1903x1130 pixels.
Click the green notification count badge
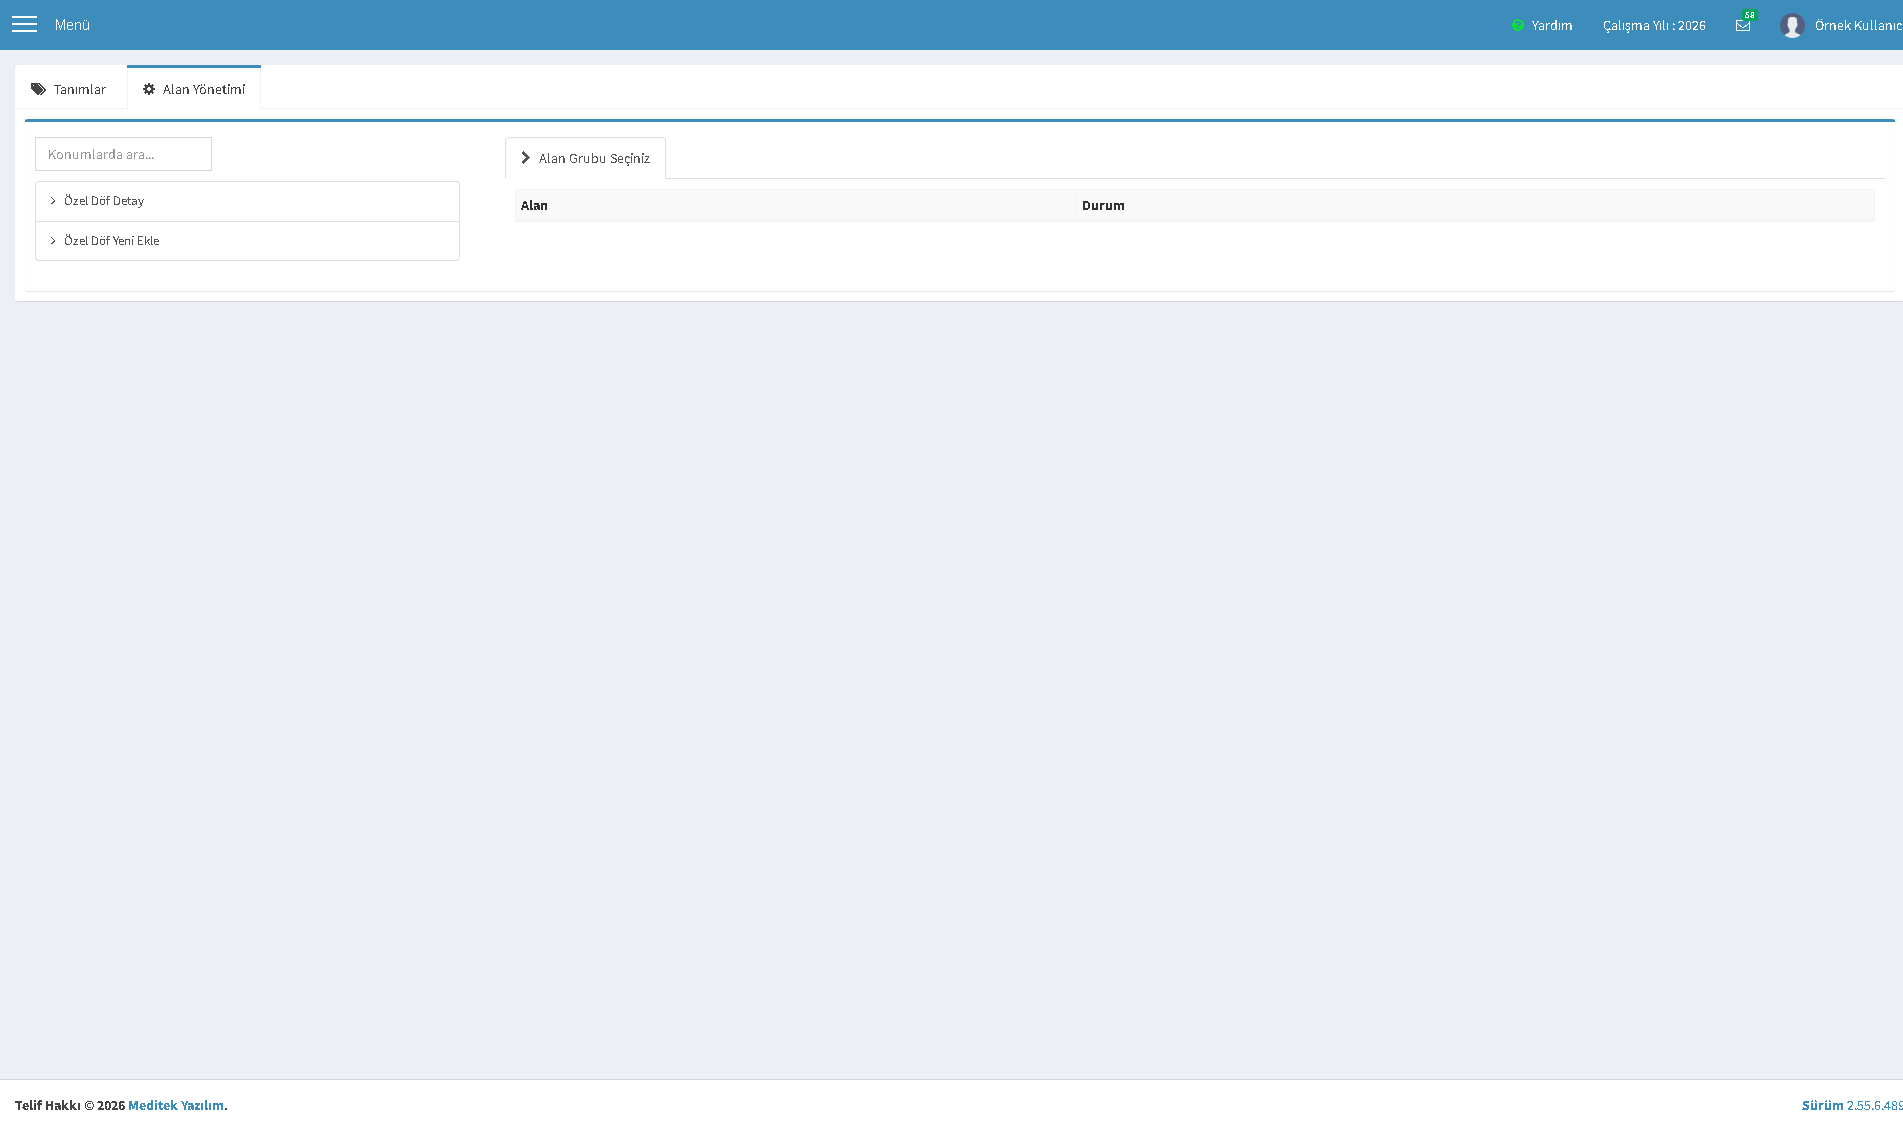coord(1749,15)
